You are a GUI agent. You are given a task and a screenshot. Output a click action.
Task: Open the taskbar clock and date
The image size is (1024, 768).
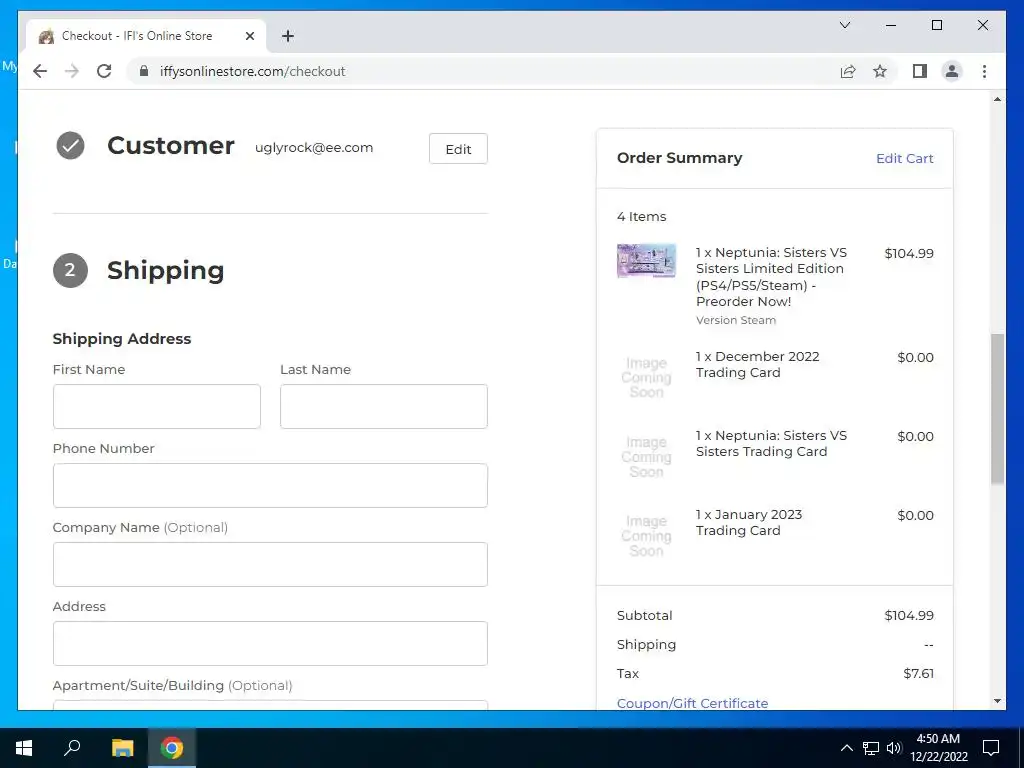click(938, 748)
